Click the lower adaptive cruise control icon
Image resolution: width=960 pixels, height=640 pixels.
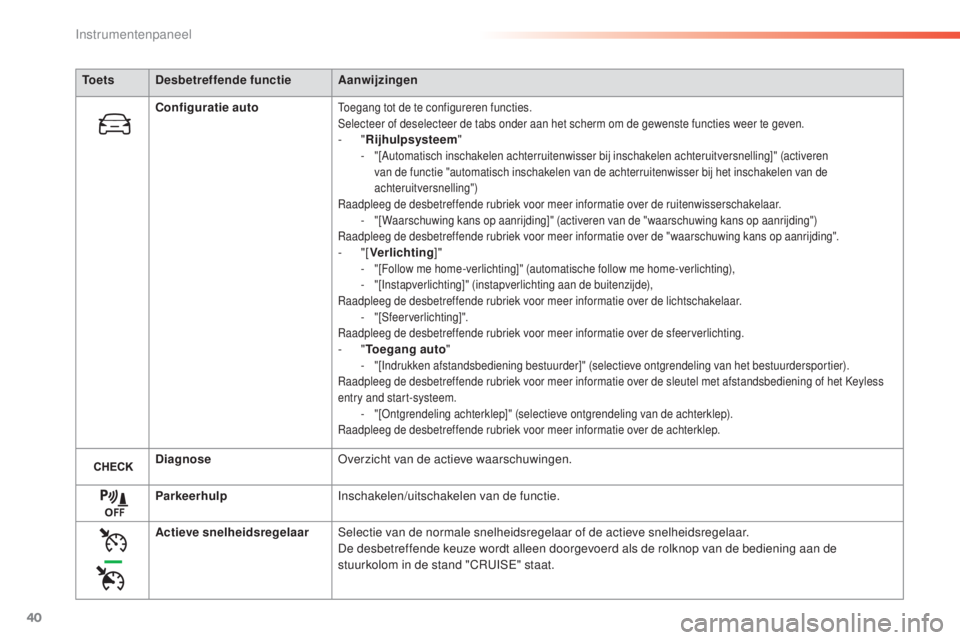(111, 578)
